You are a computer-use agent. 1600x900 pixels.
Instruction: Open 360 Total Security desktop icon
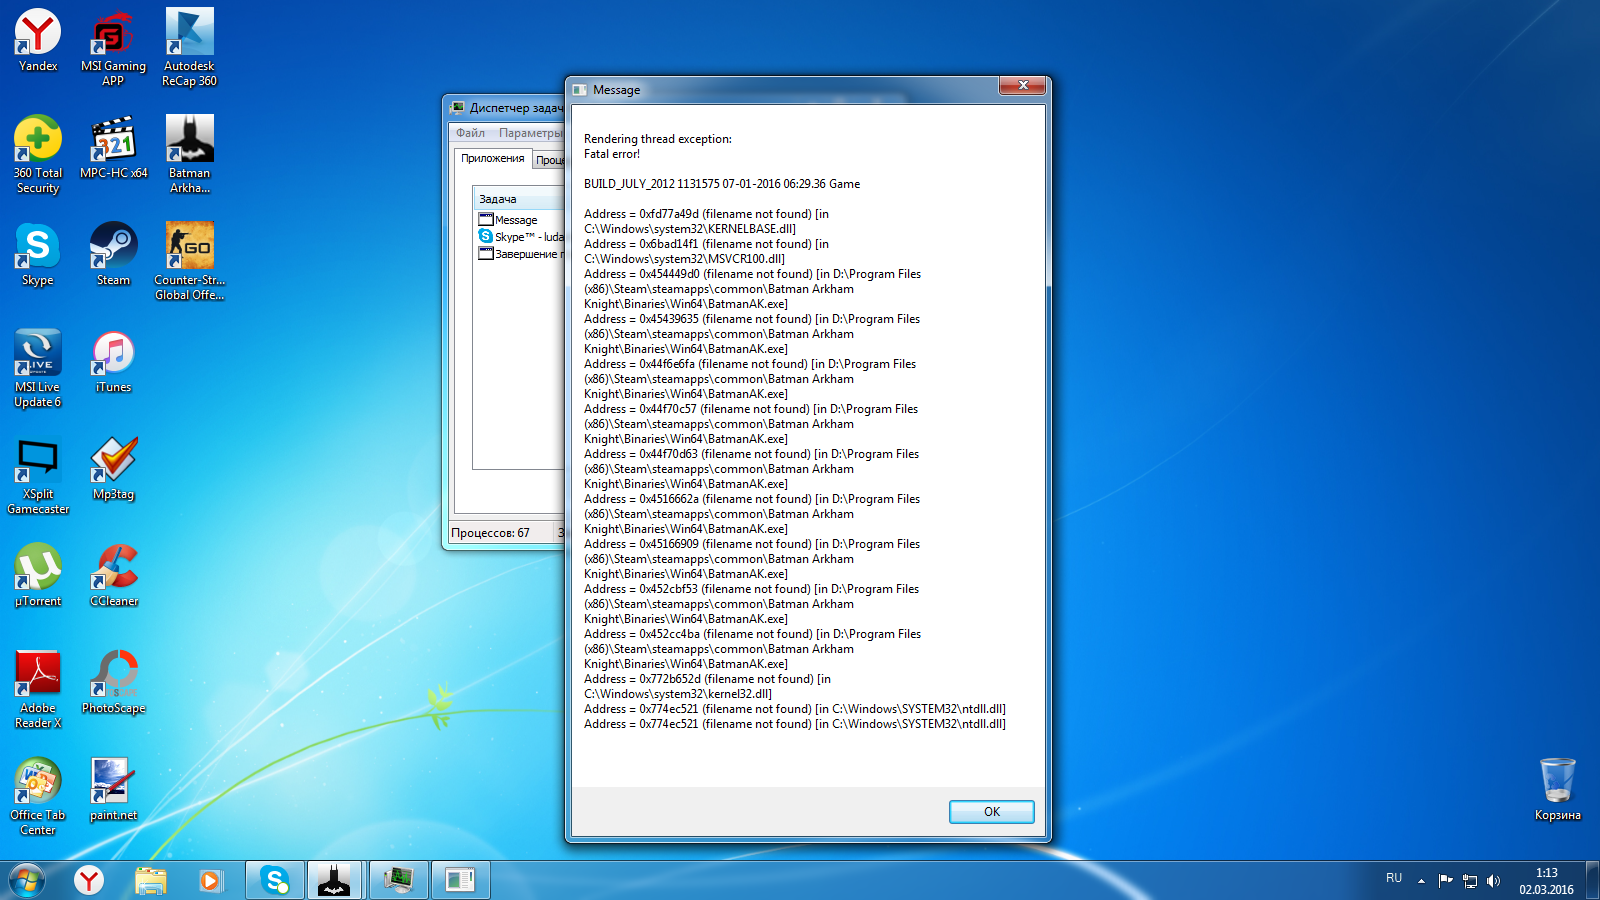[x=38, y=154]
